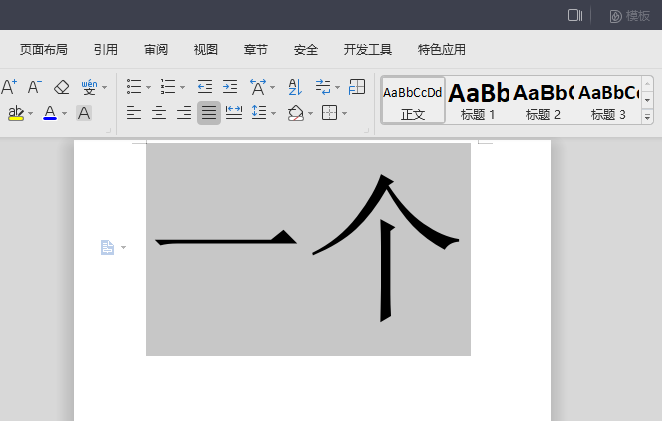Align text left

click(134, 113)
